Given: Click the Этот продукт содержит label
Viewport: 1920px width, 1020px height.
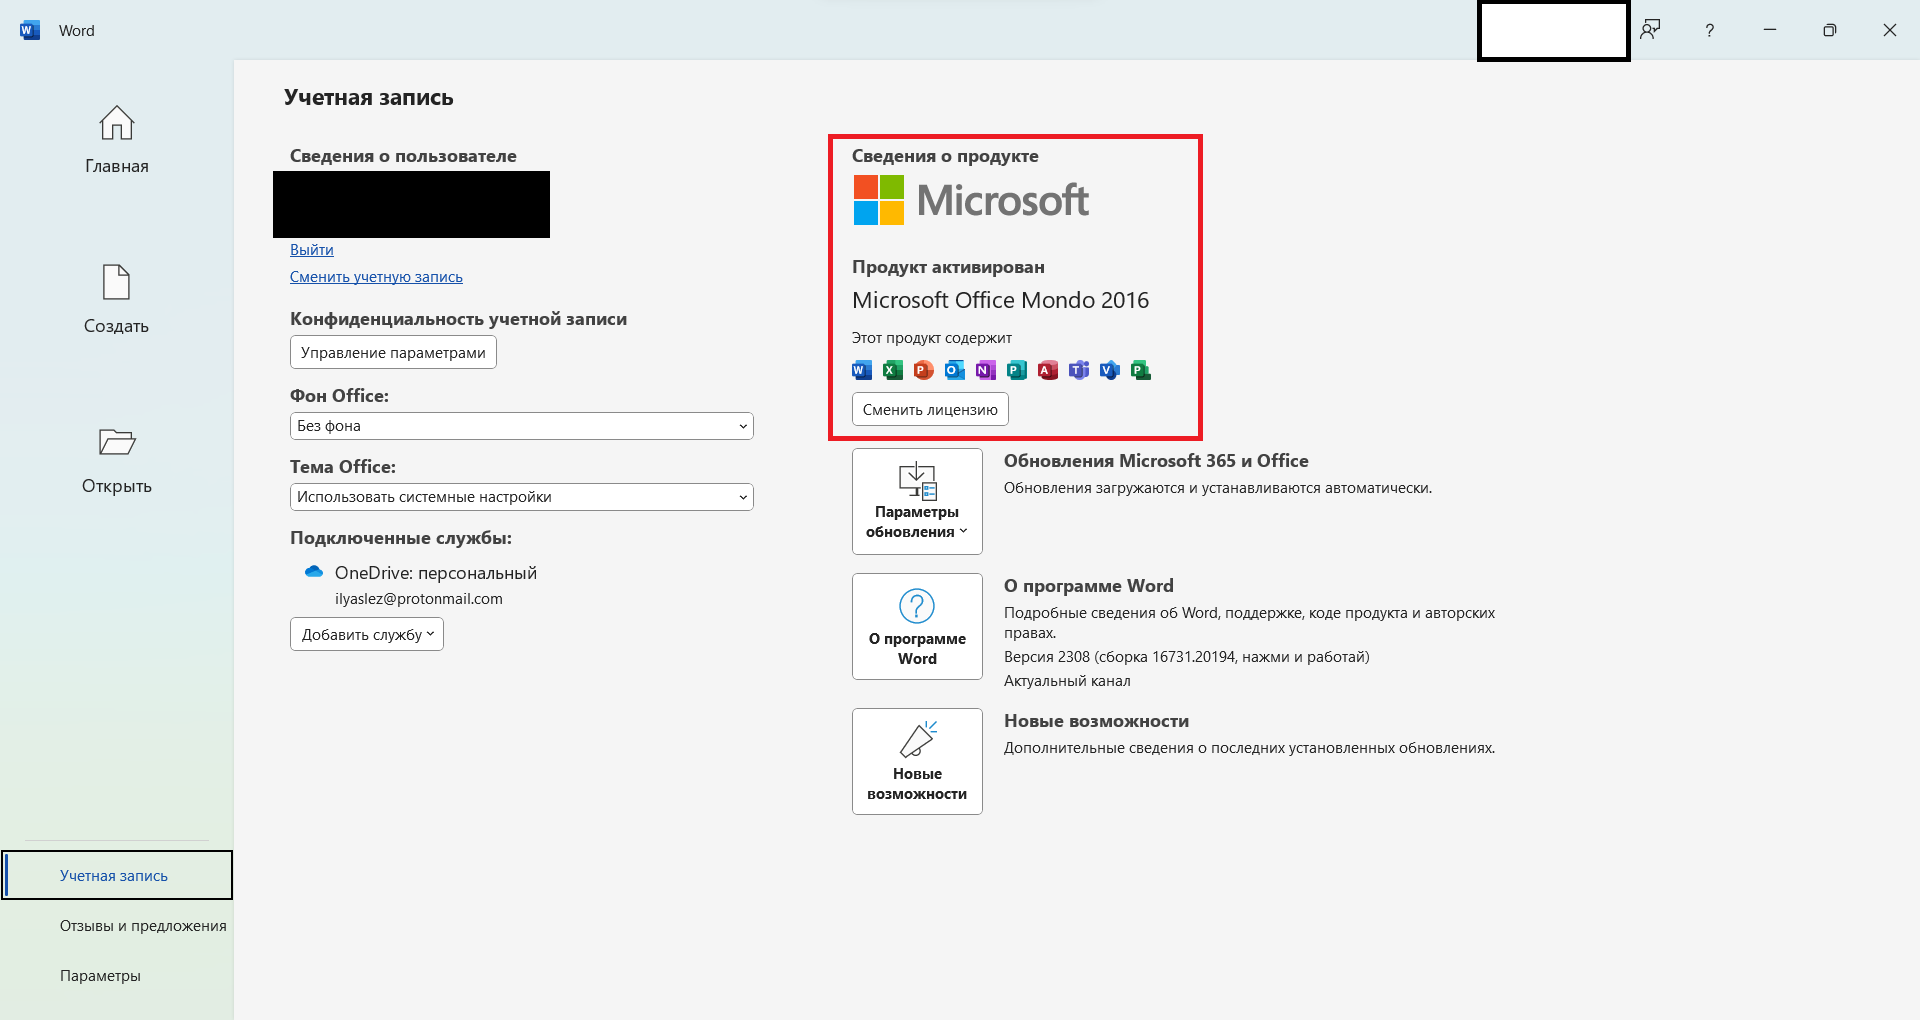Looking at the screenshot, I should coord(932,338).
